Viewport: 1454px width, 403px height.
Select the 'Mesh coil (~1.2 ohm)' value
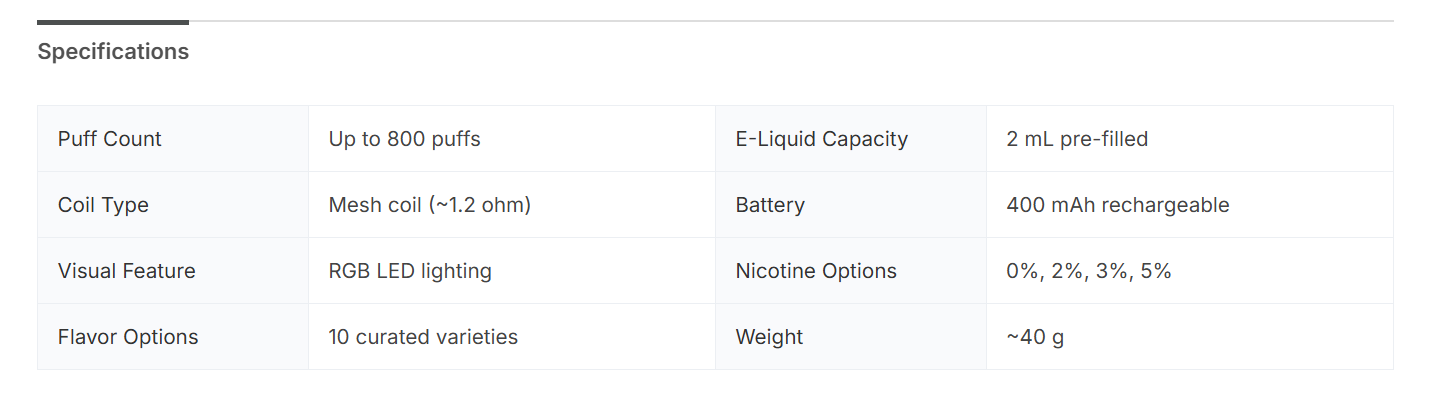click(x=430, y=205)
